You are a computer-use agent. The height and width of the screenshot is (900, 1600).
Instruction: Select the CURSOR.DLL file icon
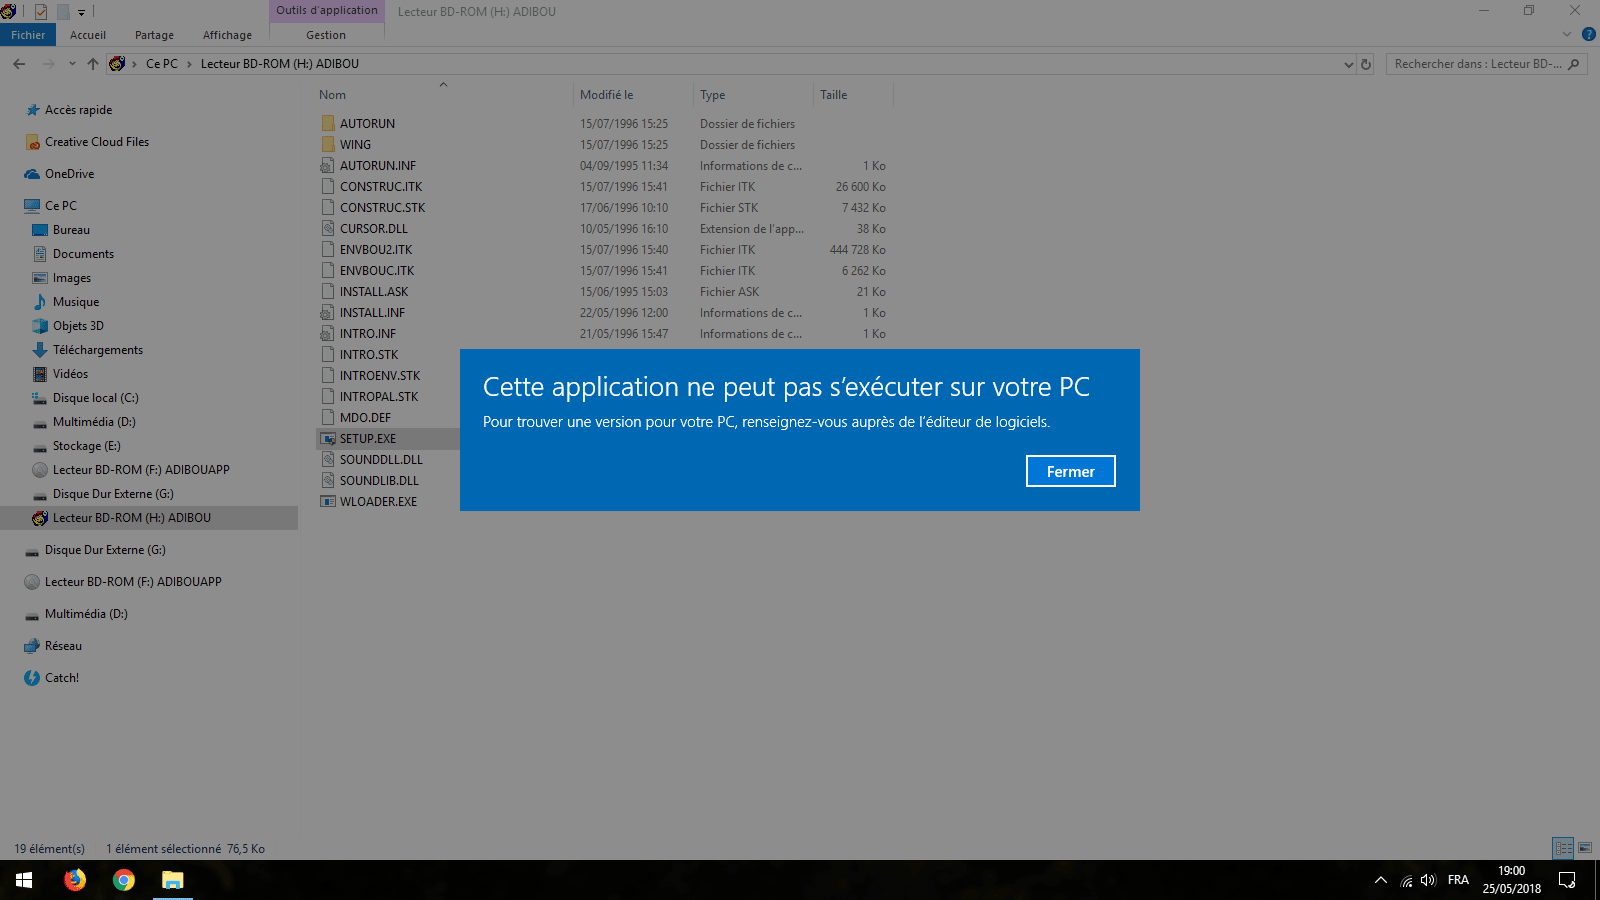tap(328, 229)
